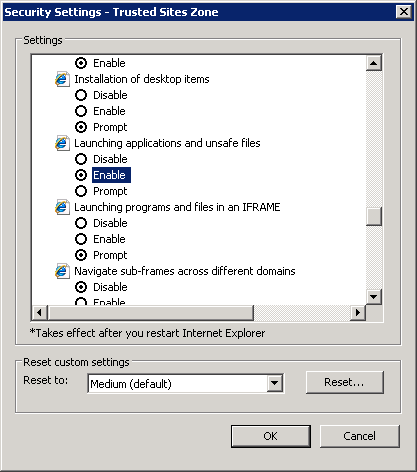Click the 'Launching applications and unsafe files' label

click(x=167, y=143)
